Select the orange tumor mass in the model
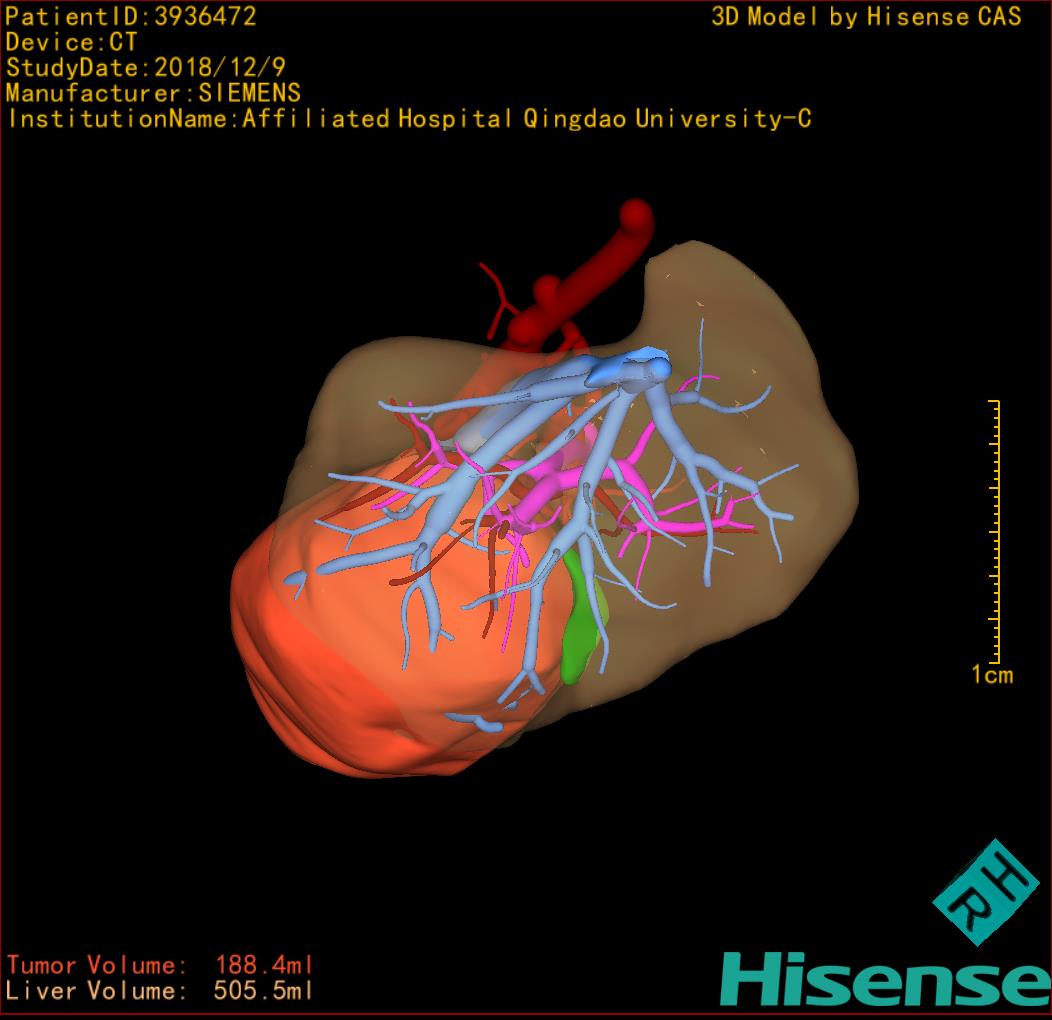This screenshot has width=1052, height=1020. (330, 660)
